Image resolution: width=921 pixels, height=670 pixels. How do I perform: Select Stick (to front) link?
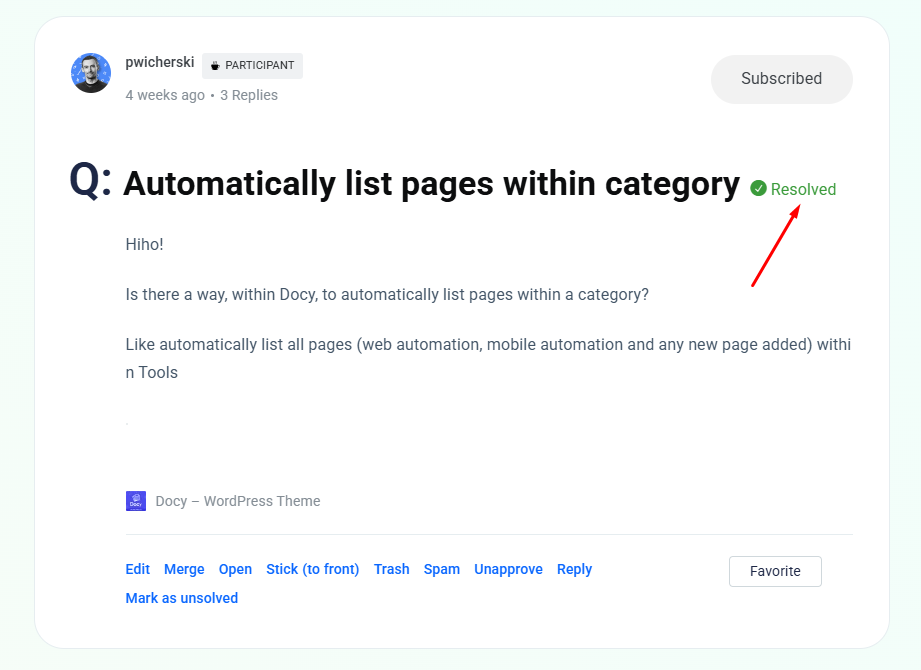click(312, 569)
